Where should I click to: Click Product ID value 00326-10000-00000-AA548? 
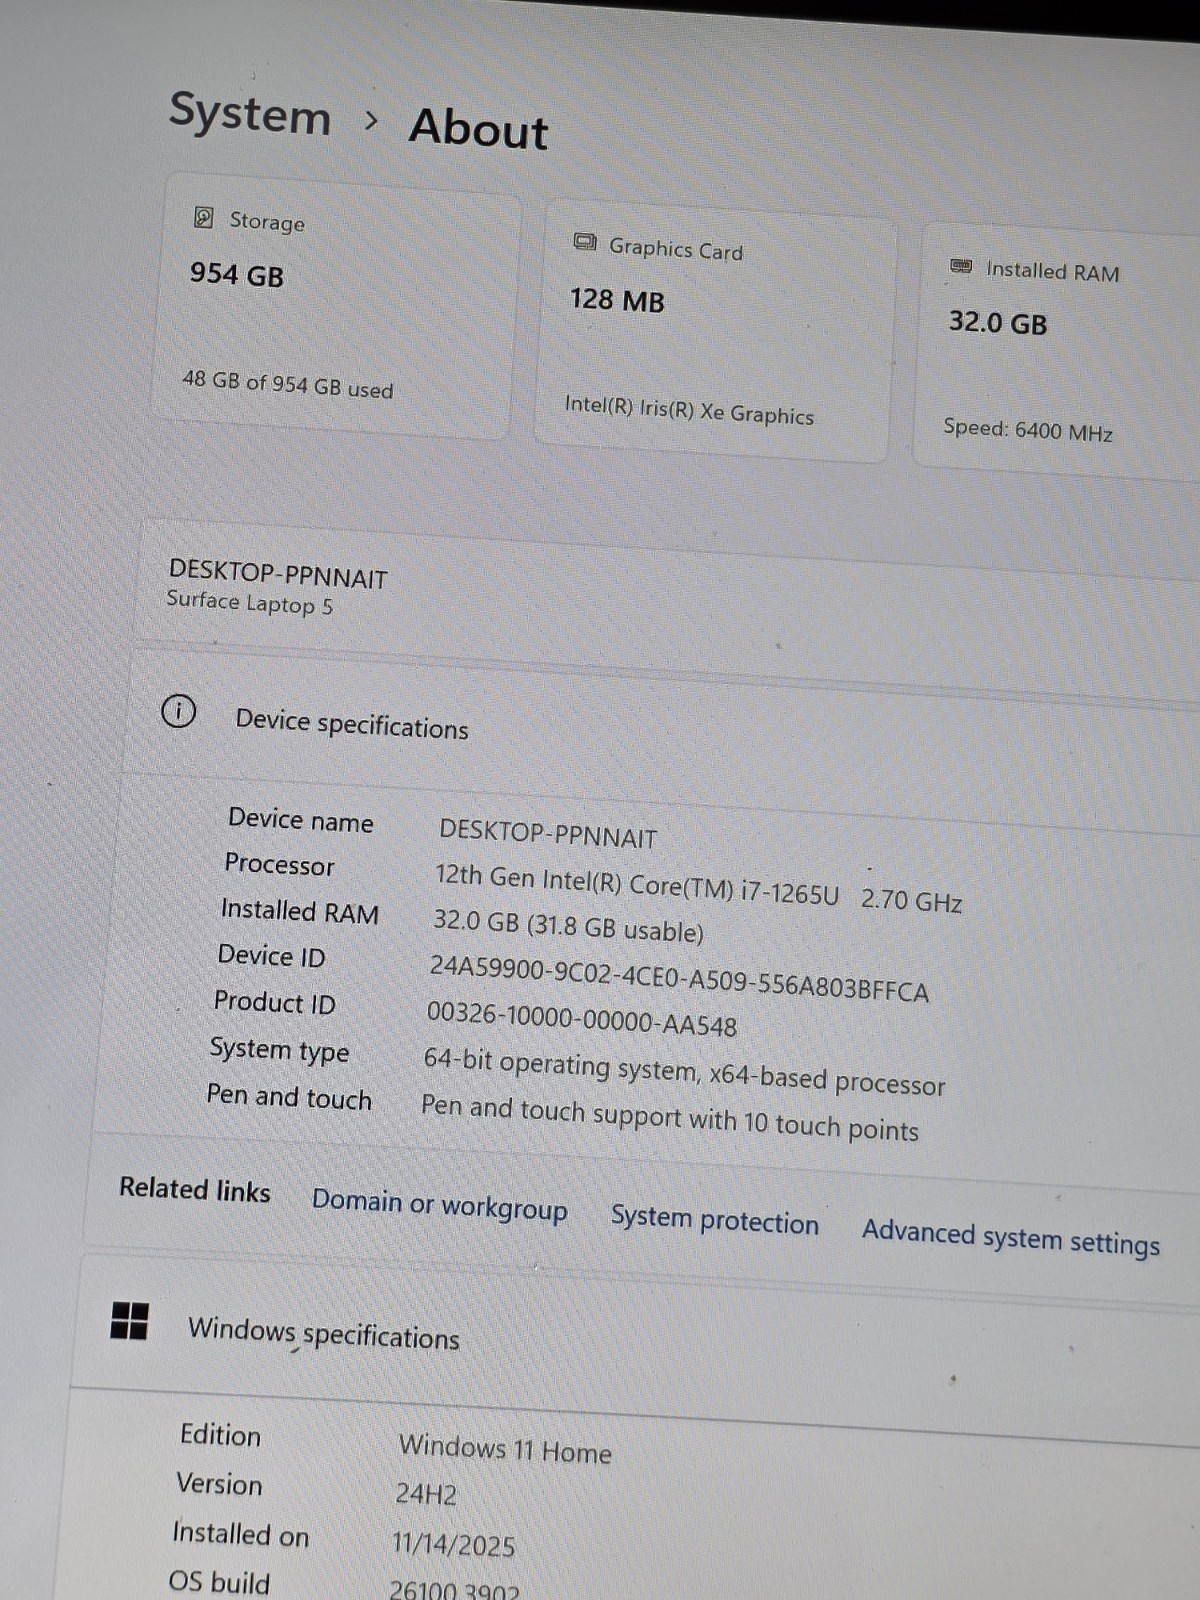pos(582,1020)
